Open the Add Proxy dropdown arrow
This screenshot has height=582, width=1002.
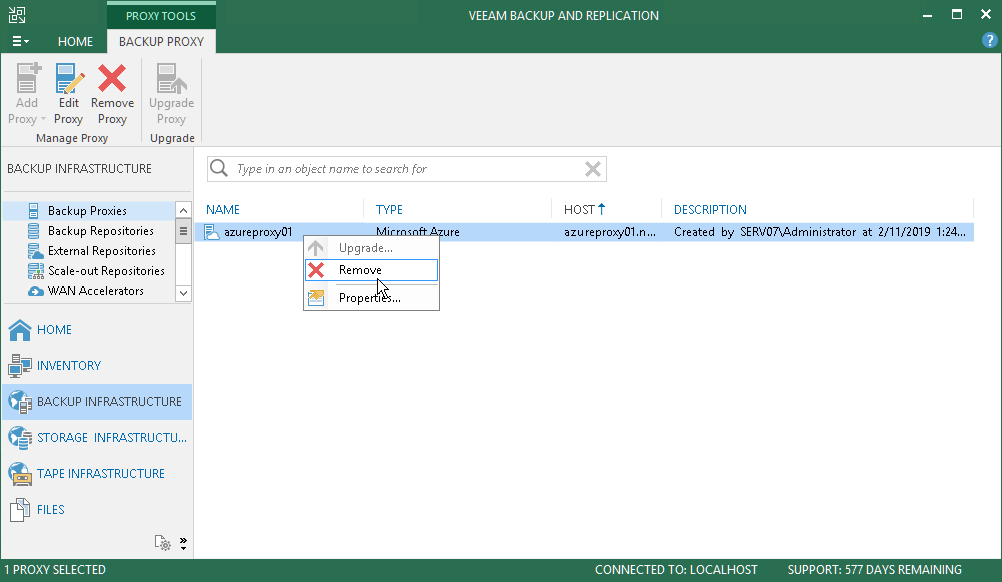[43, 119]
